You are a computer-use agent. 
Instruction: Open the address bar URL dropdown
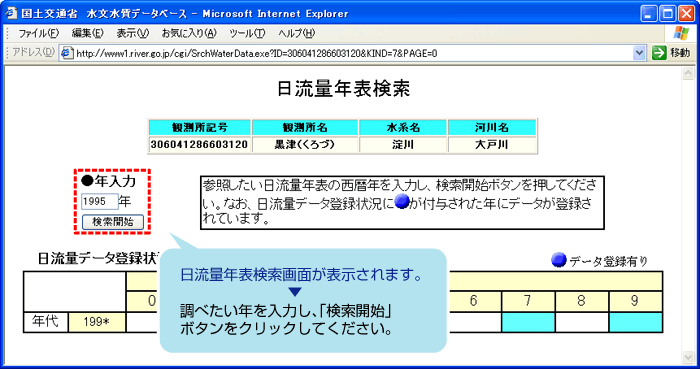point(639,53)
